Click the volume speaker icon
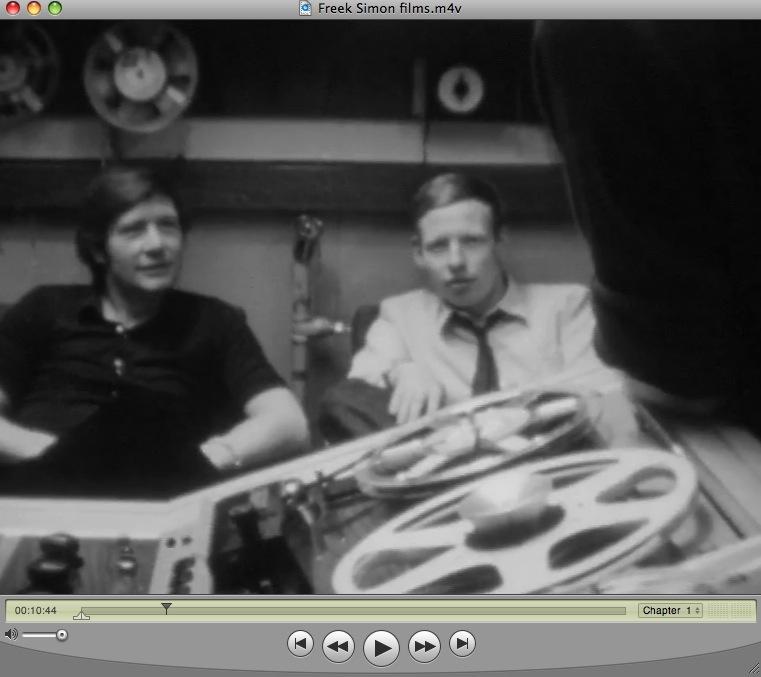761x677 pixels. pos(11,634)
